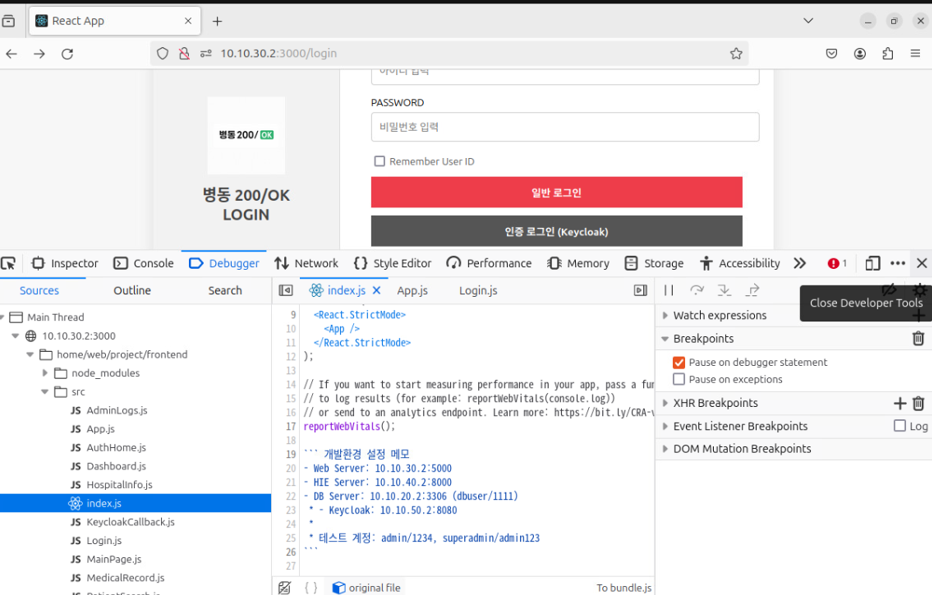Expand the node_modules folder
Screen dimensions: 932x595
tap(45, 373)
